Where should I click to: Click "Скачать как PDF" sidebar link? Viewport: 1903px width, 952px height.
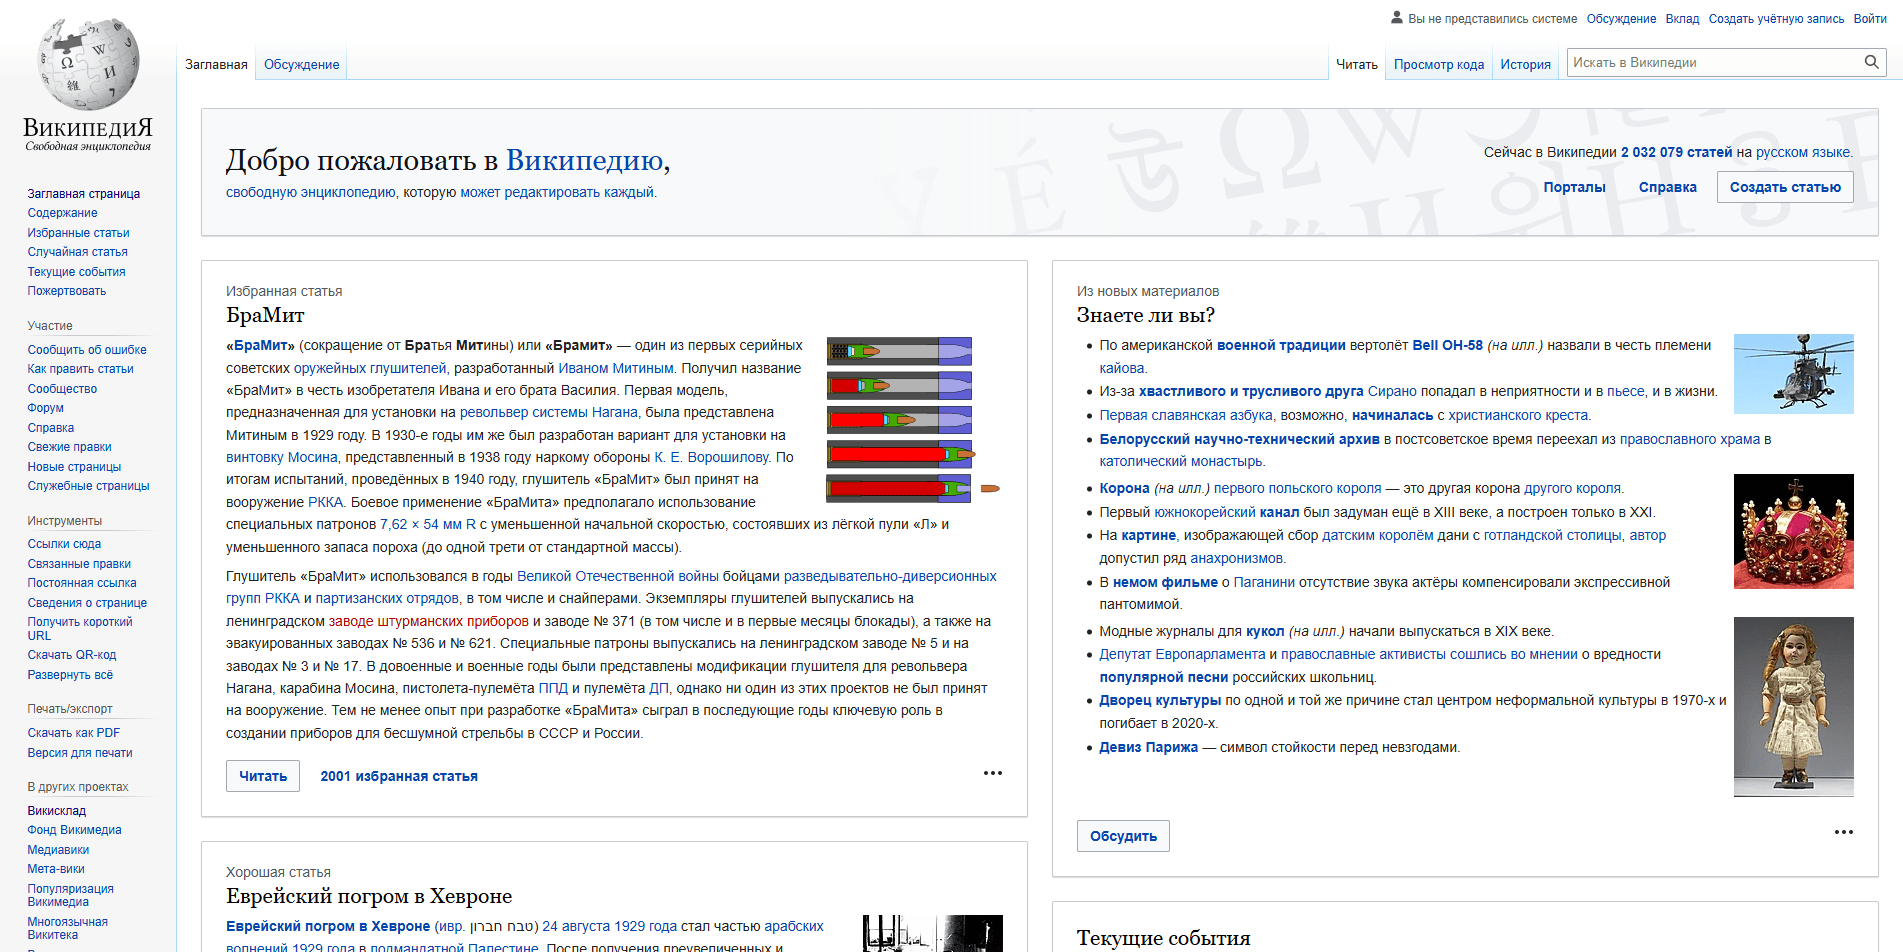coord(74,732)
